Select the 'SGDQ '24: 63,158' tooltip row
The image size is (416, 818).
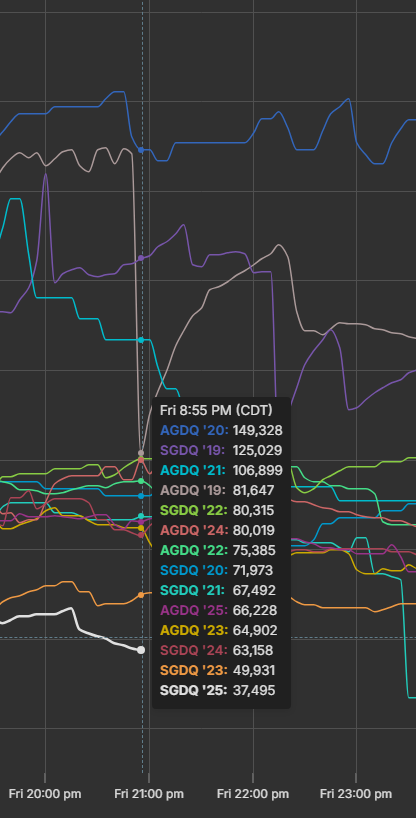217,650
